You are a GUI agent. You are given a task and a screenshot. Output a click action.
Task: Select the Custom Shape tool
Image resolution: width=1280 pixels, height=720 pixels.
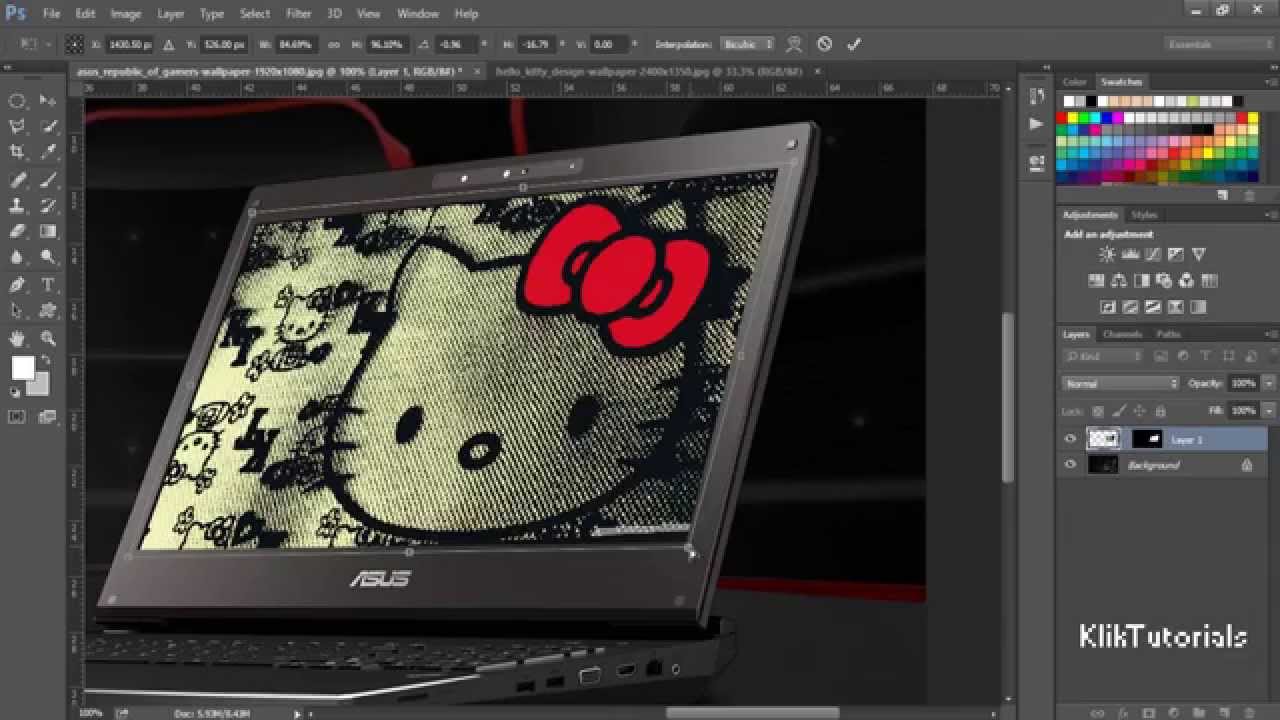tap(48, 311)
